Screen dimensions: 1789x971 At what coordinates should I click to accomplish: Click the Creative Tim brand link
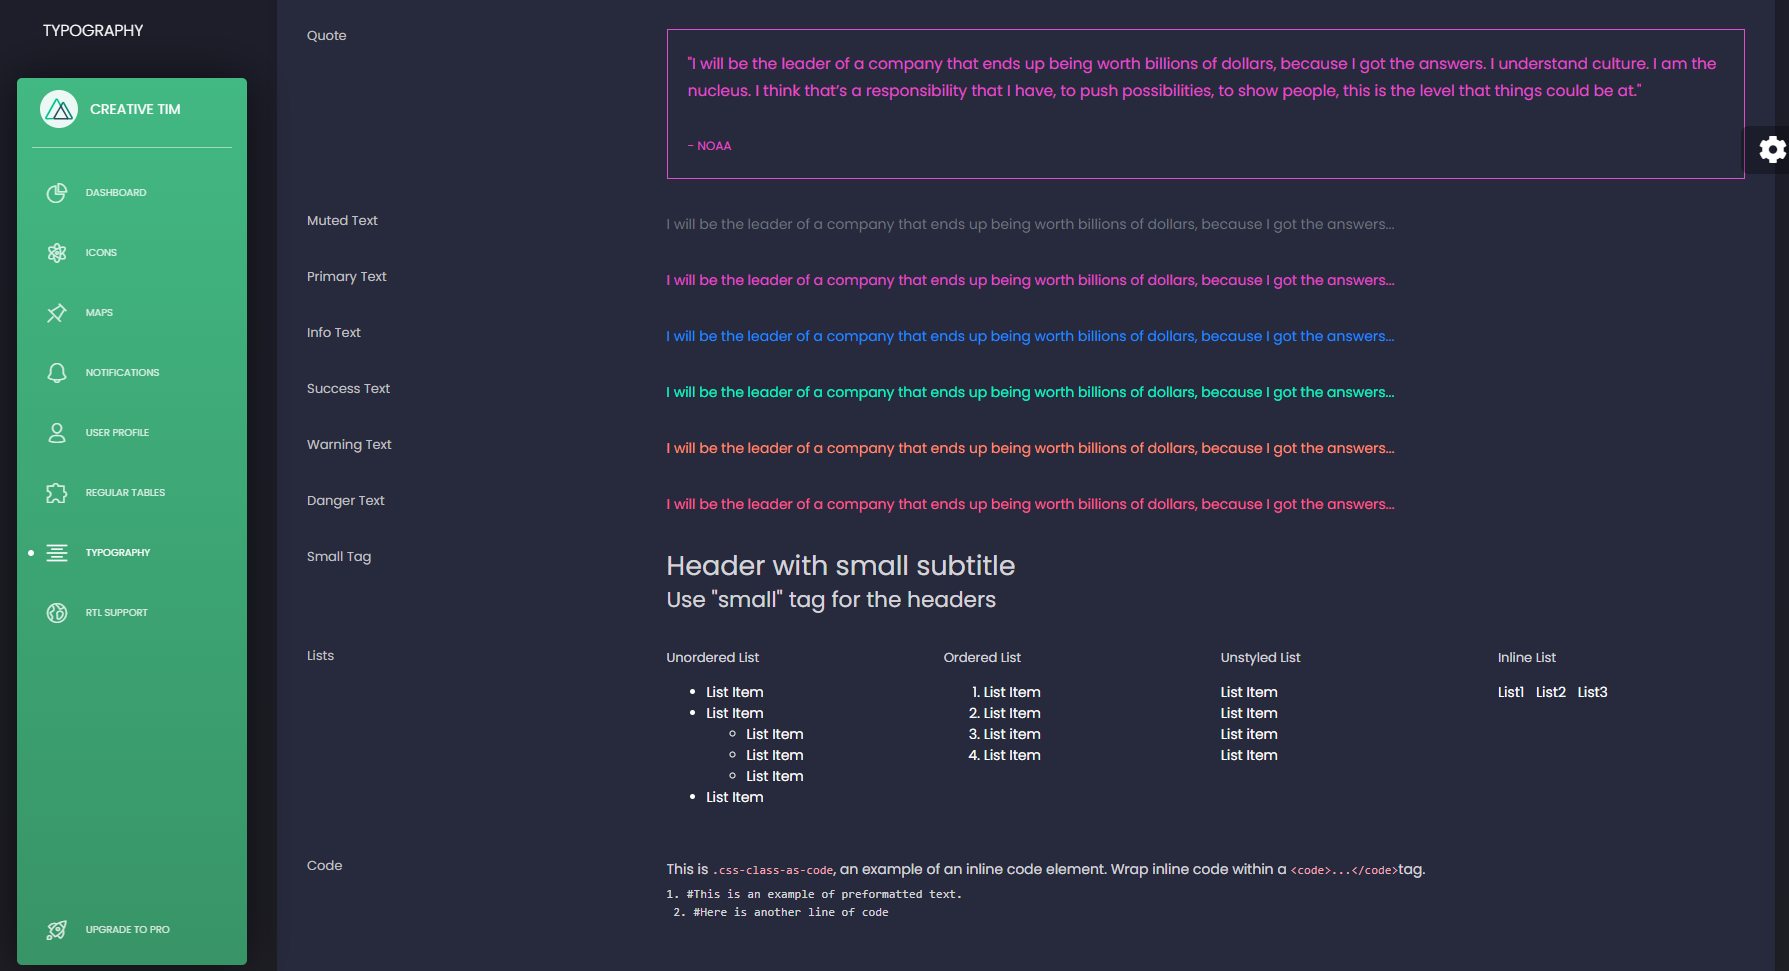[133, 109]
